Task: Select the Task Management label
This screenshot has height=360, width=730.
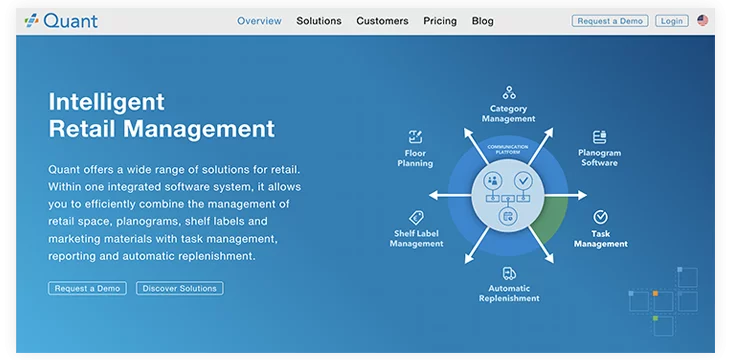Action: [601, 238]
